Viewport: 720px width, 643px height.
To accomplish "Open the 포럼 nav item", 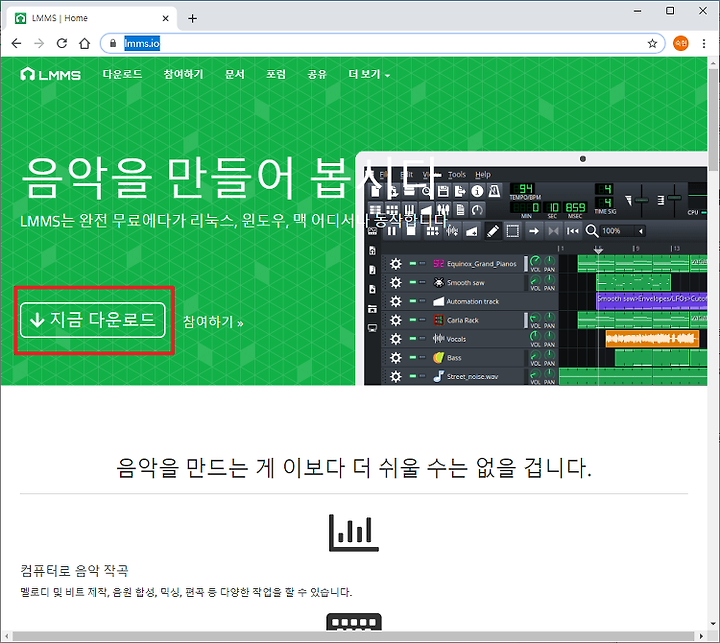I will [276, 74].
